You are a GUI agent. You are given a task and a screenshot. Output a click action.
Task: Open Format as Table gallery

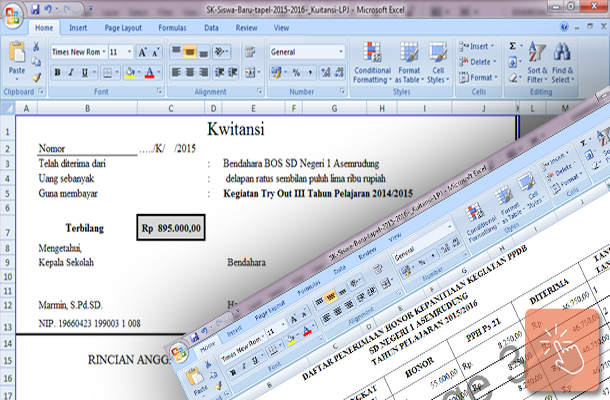coord(409,62)
